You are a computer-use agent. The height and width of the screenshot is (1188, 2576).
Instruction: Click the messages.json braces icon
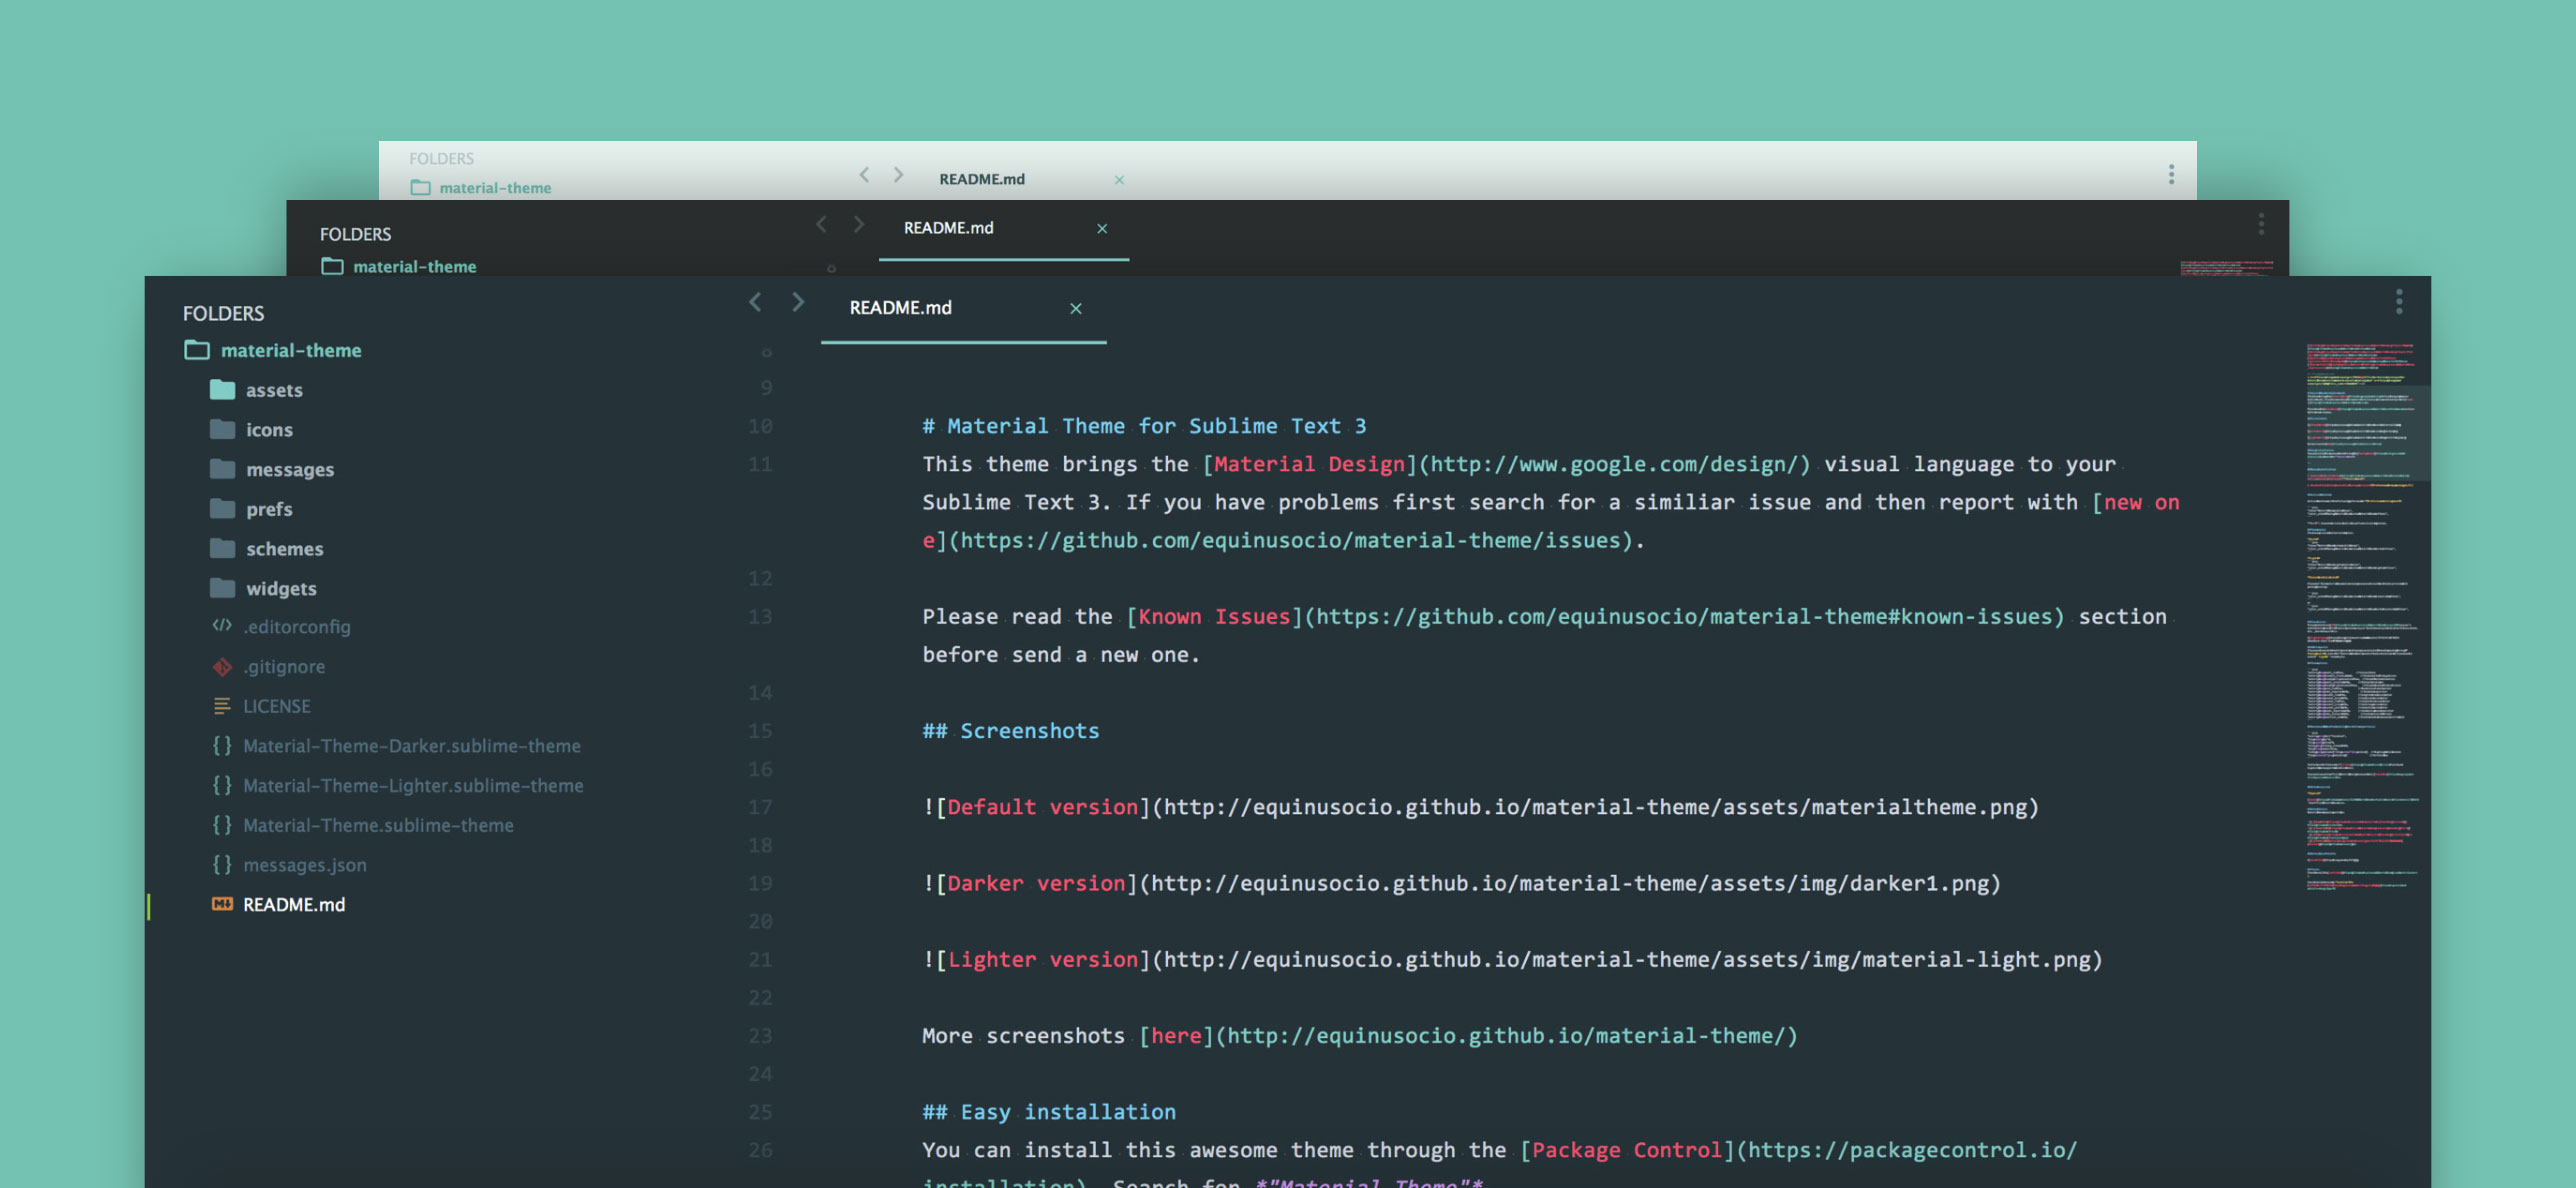[x=222, y=864]
